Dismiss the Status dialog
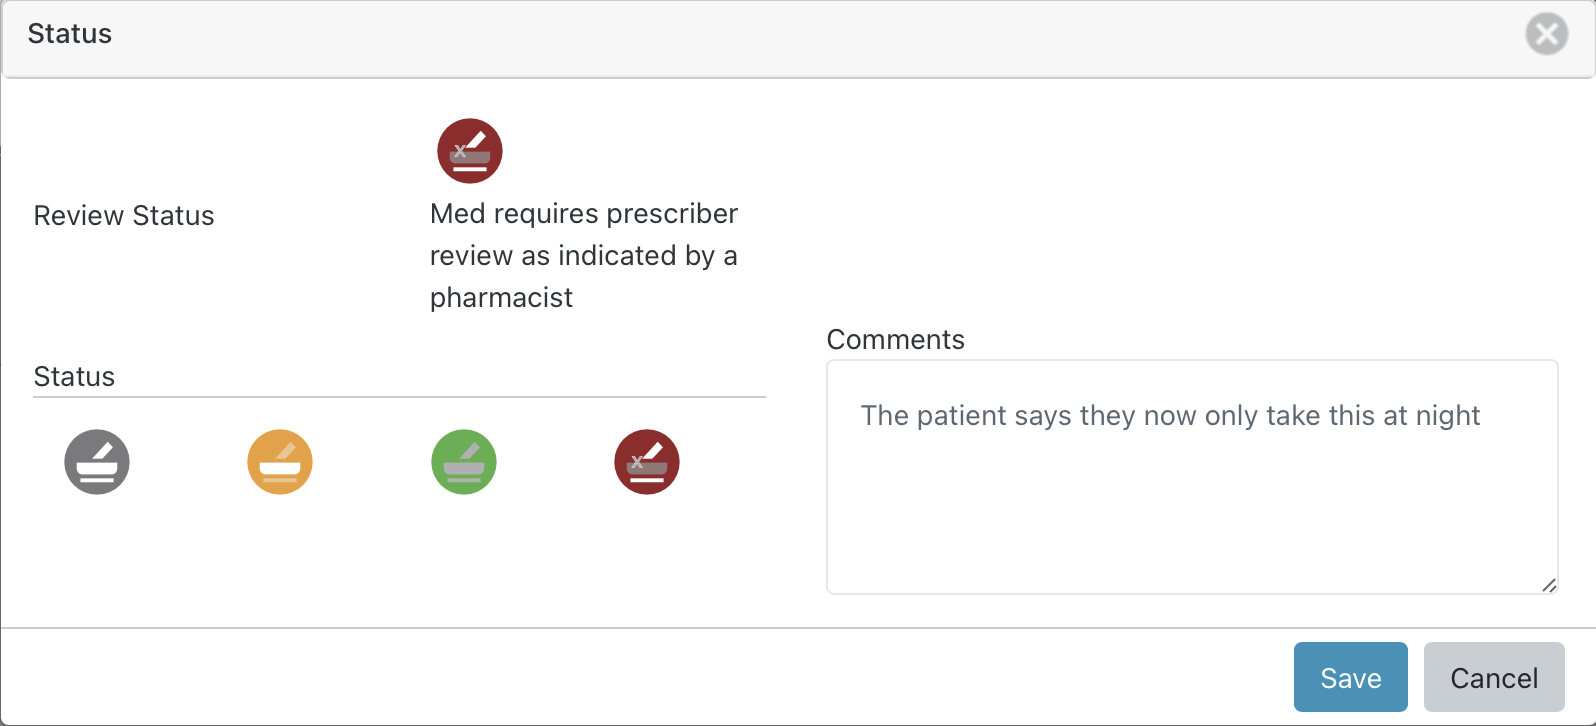The width and height of the screenshot is (1596, 726). tap(1546, 33)
